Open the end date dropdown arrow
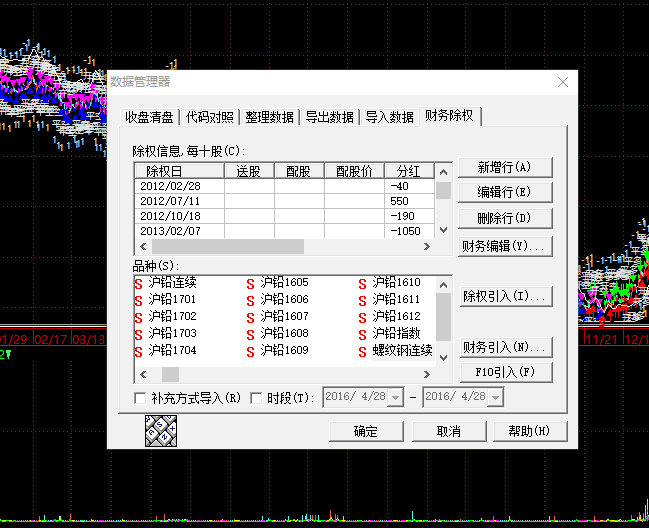Viewport: 649px width, 528px height. 495,398
